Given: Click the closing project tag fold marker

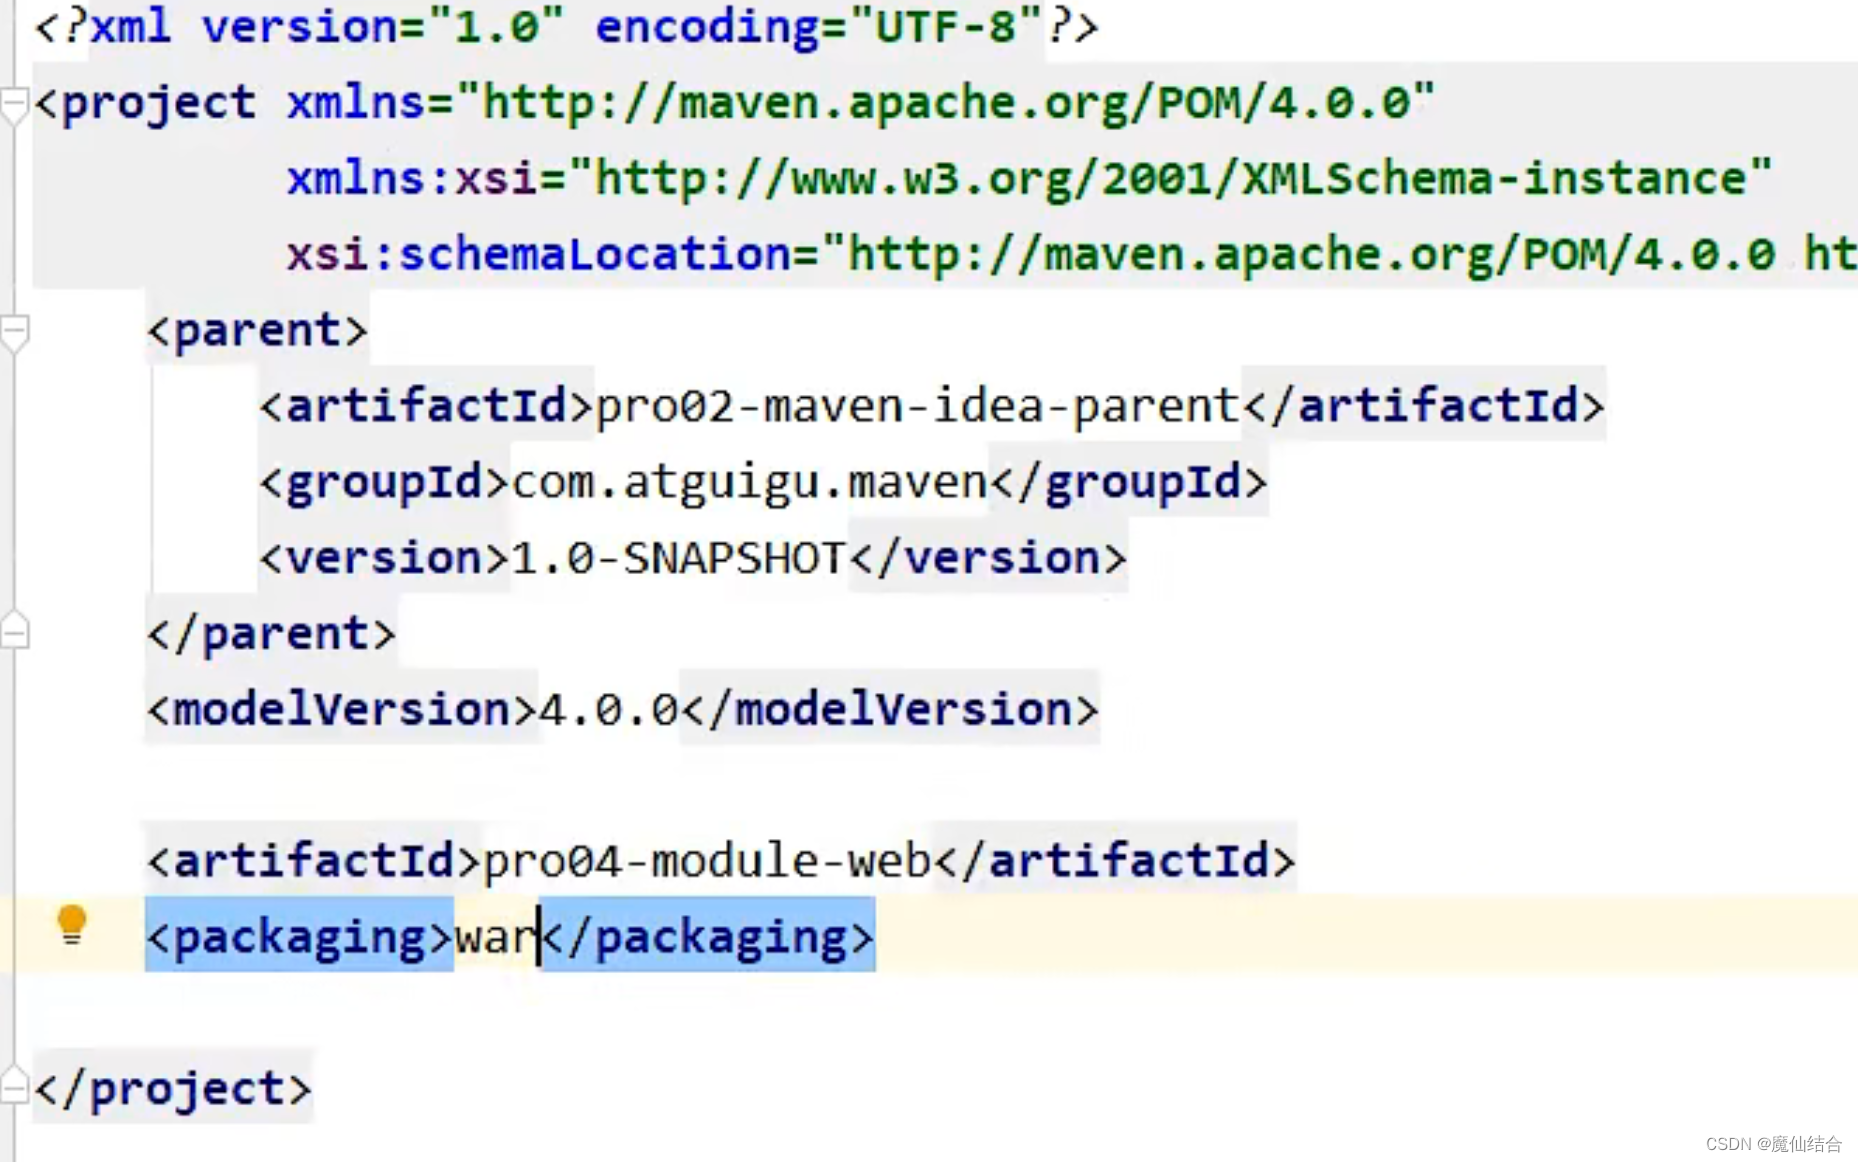Looking at the screenshot, I should click(x=14, y=1086).
